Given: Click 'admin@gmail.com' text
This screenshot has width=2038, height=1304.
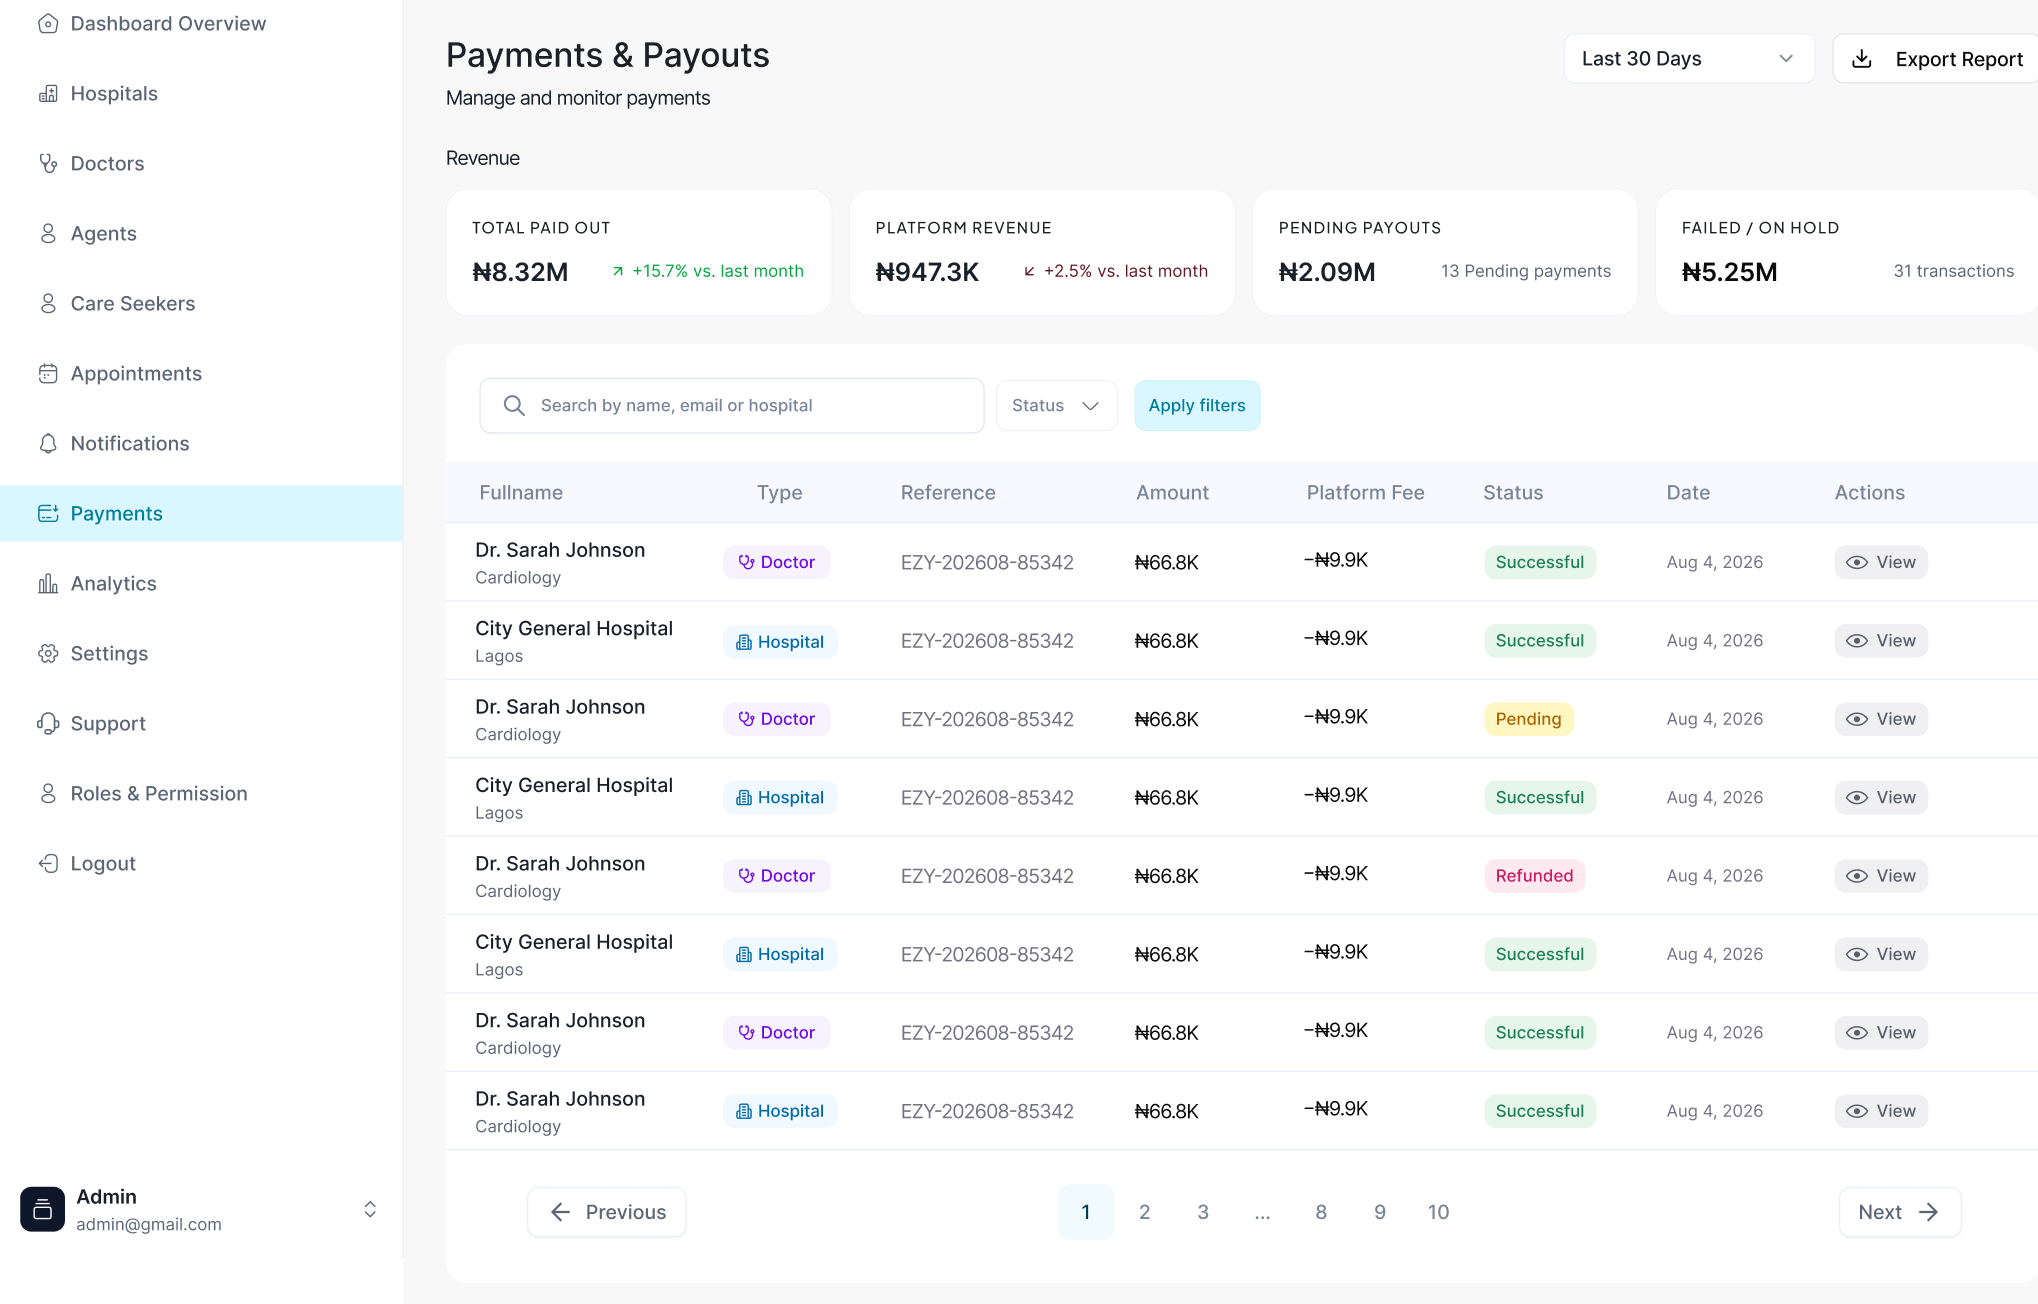Looking at the screenshot, I should [149, 1224].
